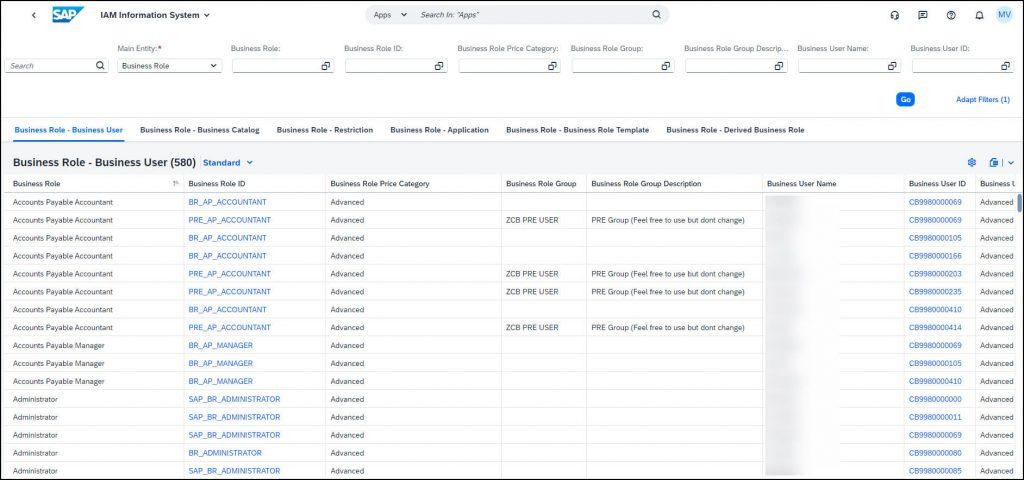
Task: Open table settings gear icon
Action: pyautogui.click(x=971, y=163)
